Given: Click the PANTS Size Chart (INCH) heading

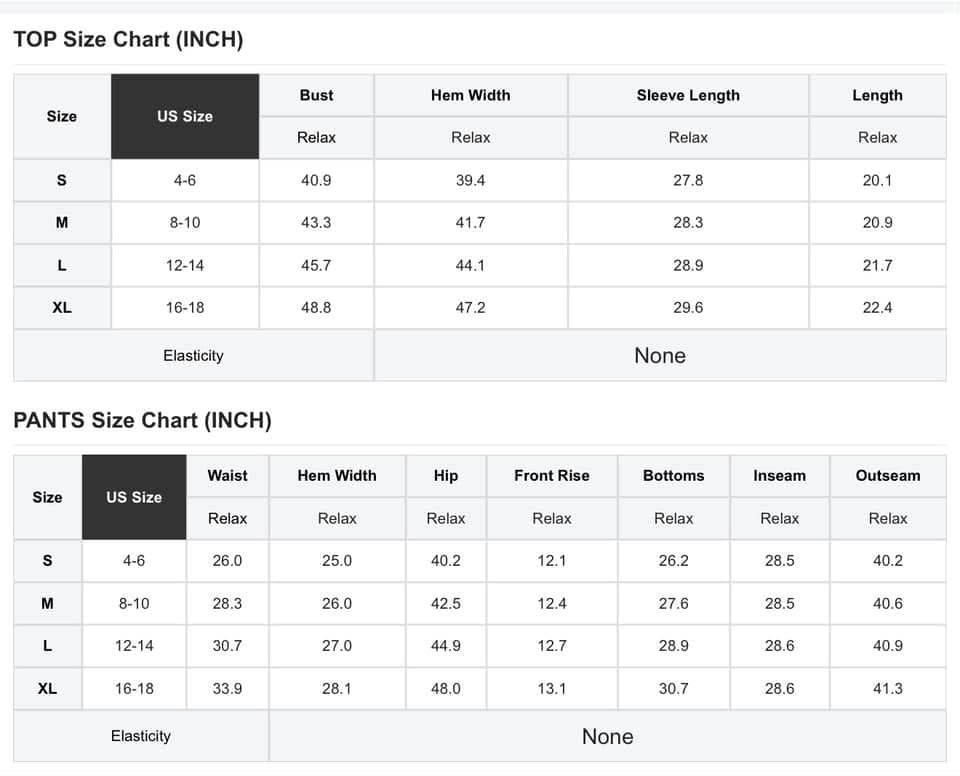Looking at the screenshot, I should [142, 420].
